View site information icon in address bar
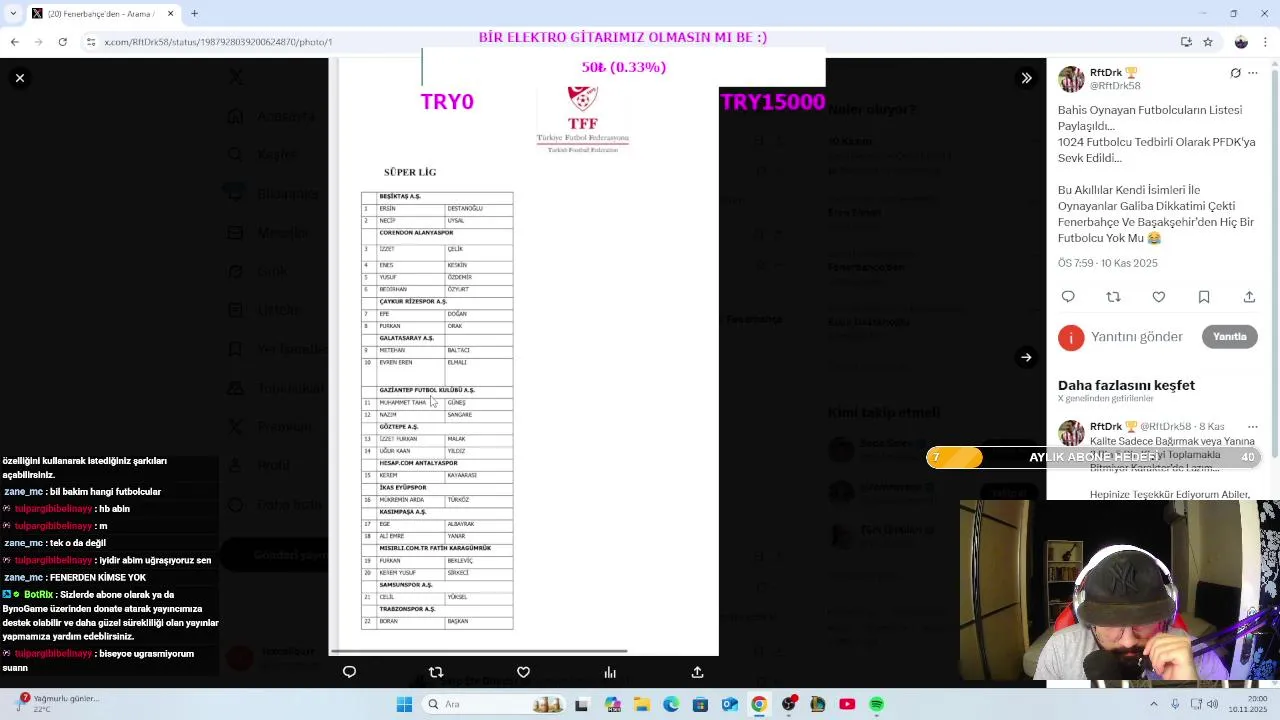Viewport: 1280px width, 720px height. click(90, 41)
